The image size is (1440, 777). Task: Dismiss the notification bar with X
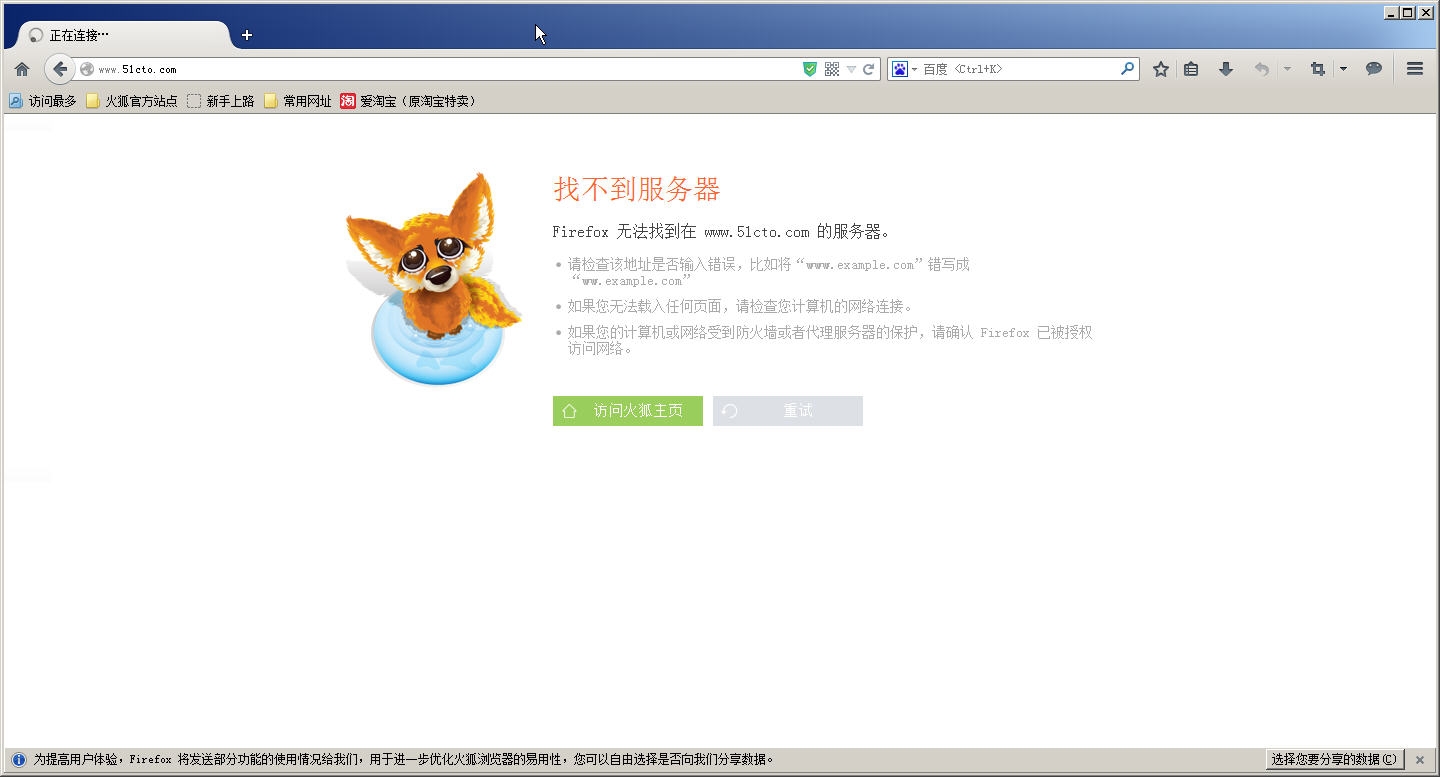1420,760
